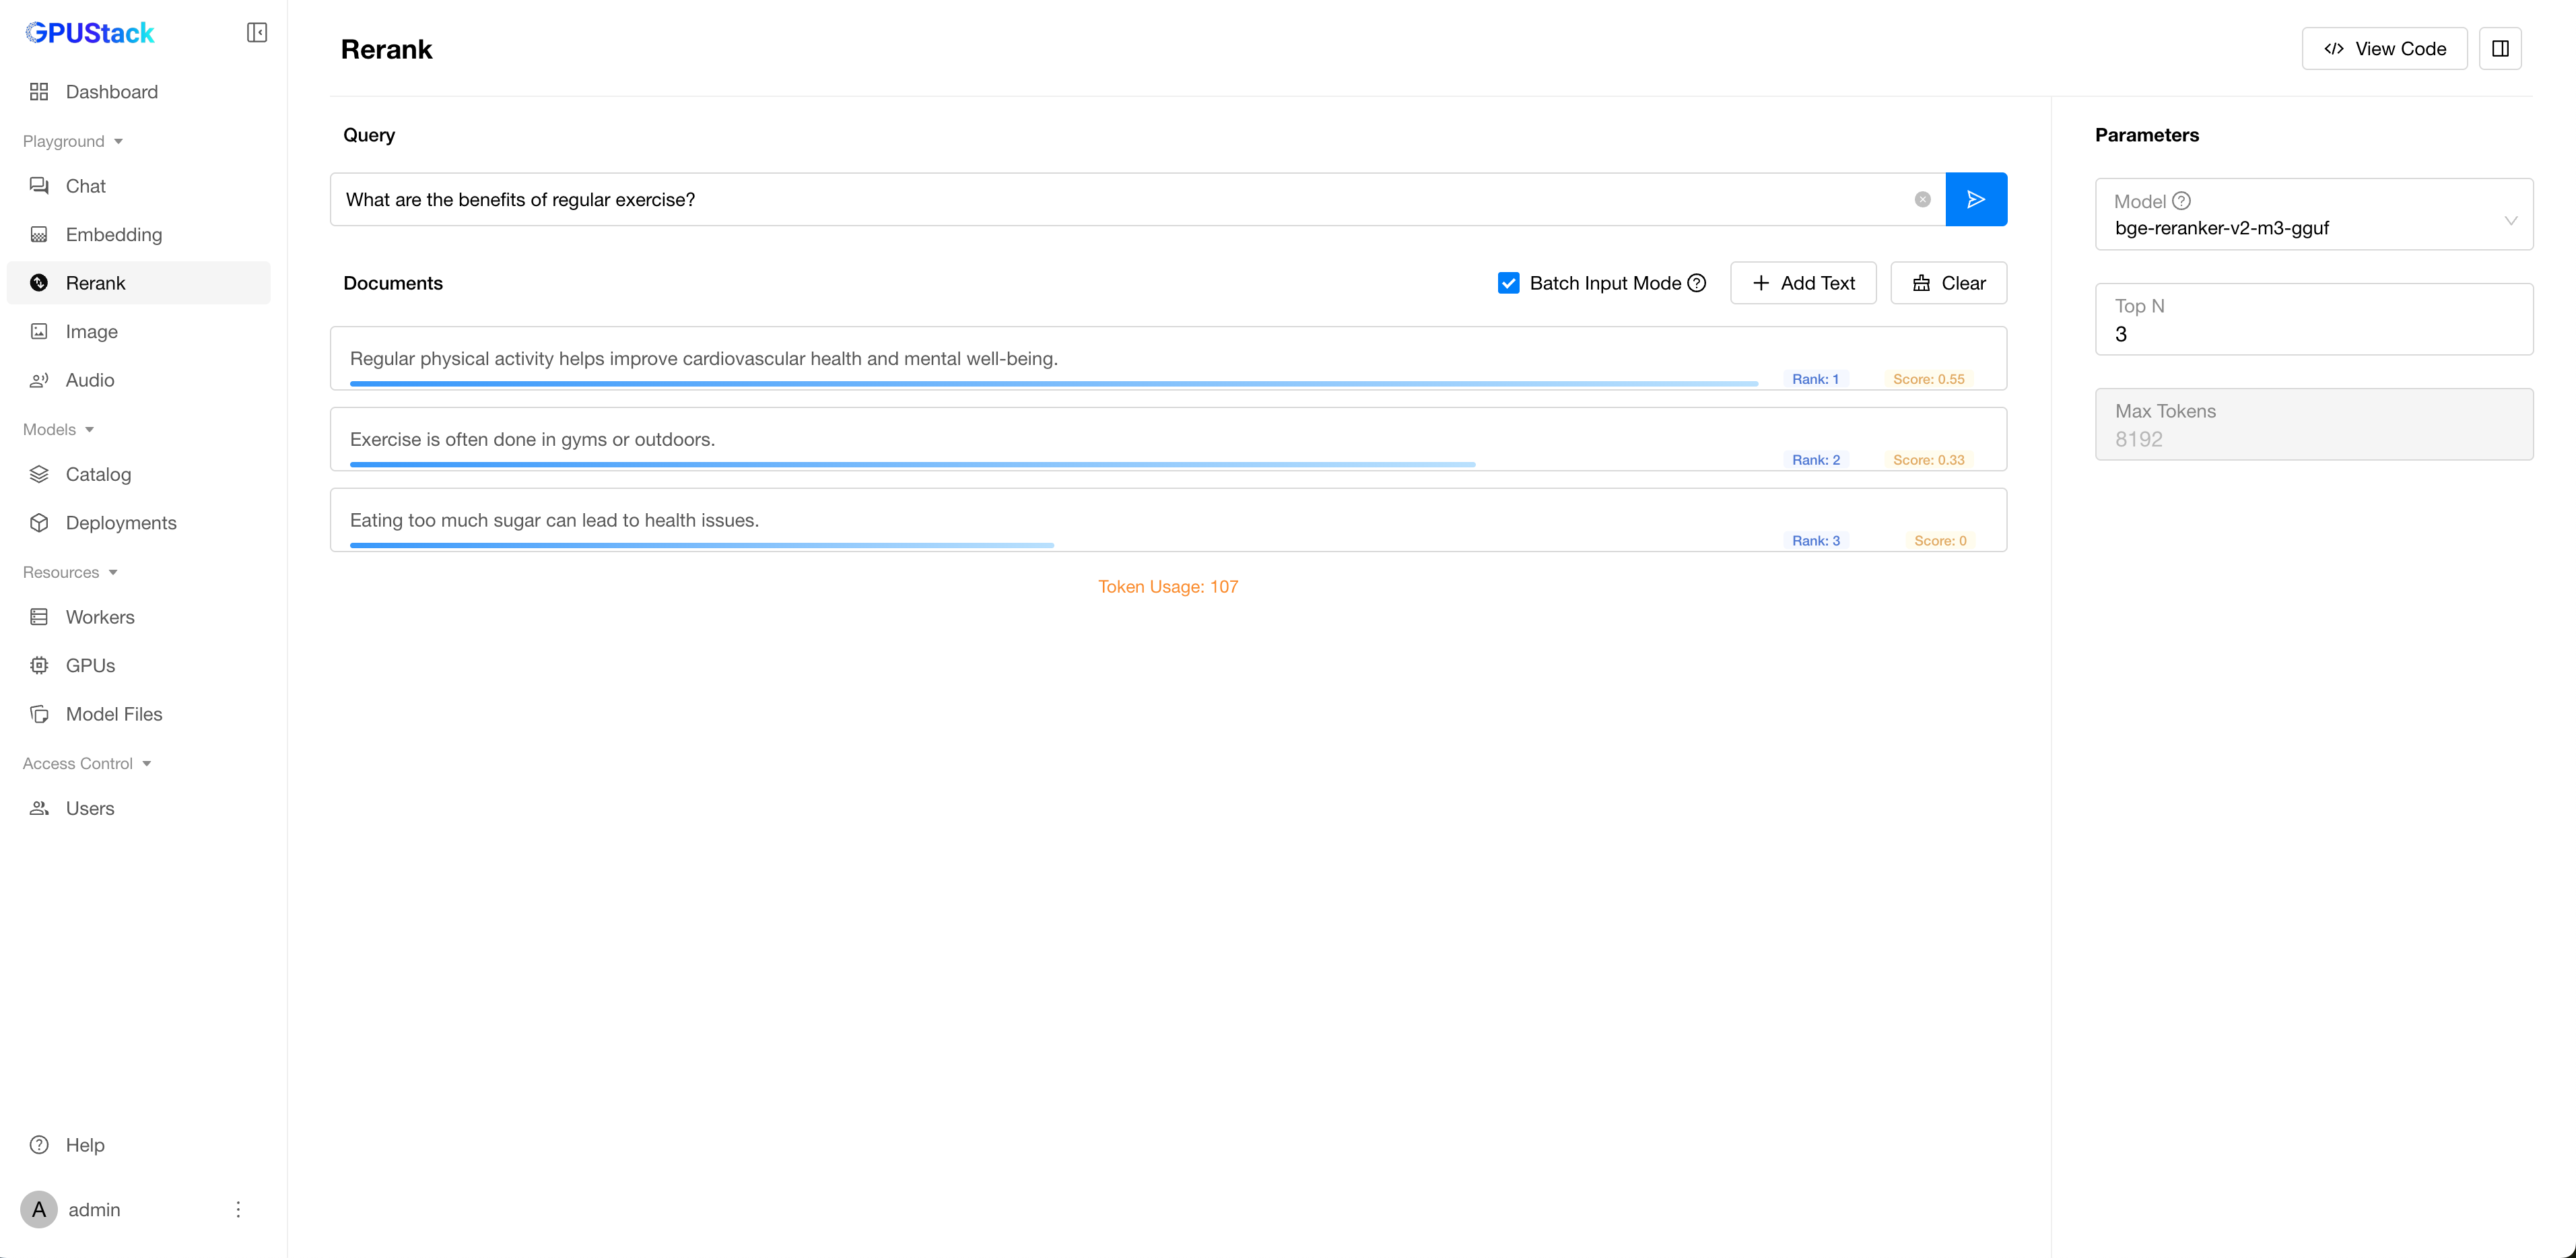Click the Add Text button
Viewport: 2576px width, 1258px height.
(x=1803, y=283)
